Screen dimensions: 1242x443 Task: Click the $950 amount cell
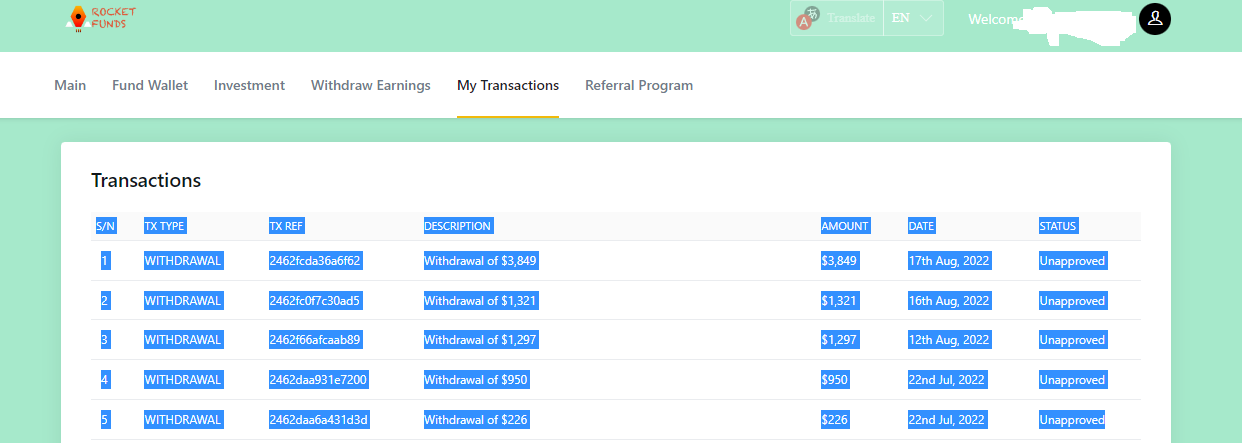[835, 380]
